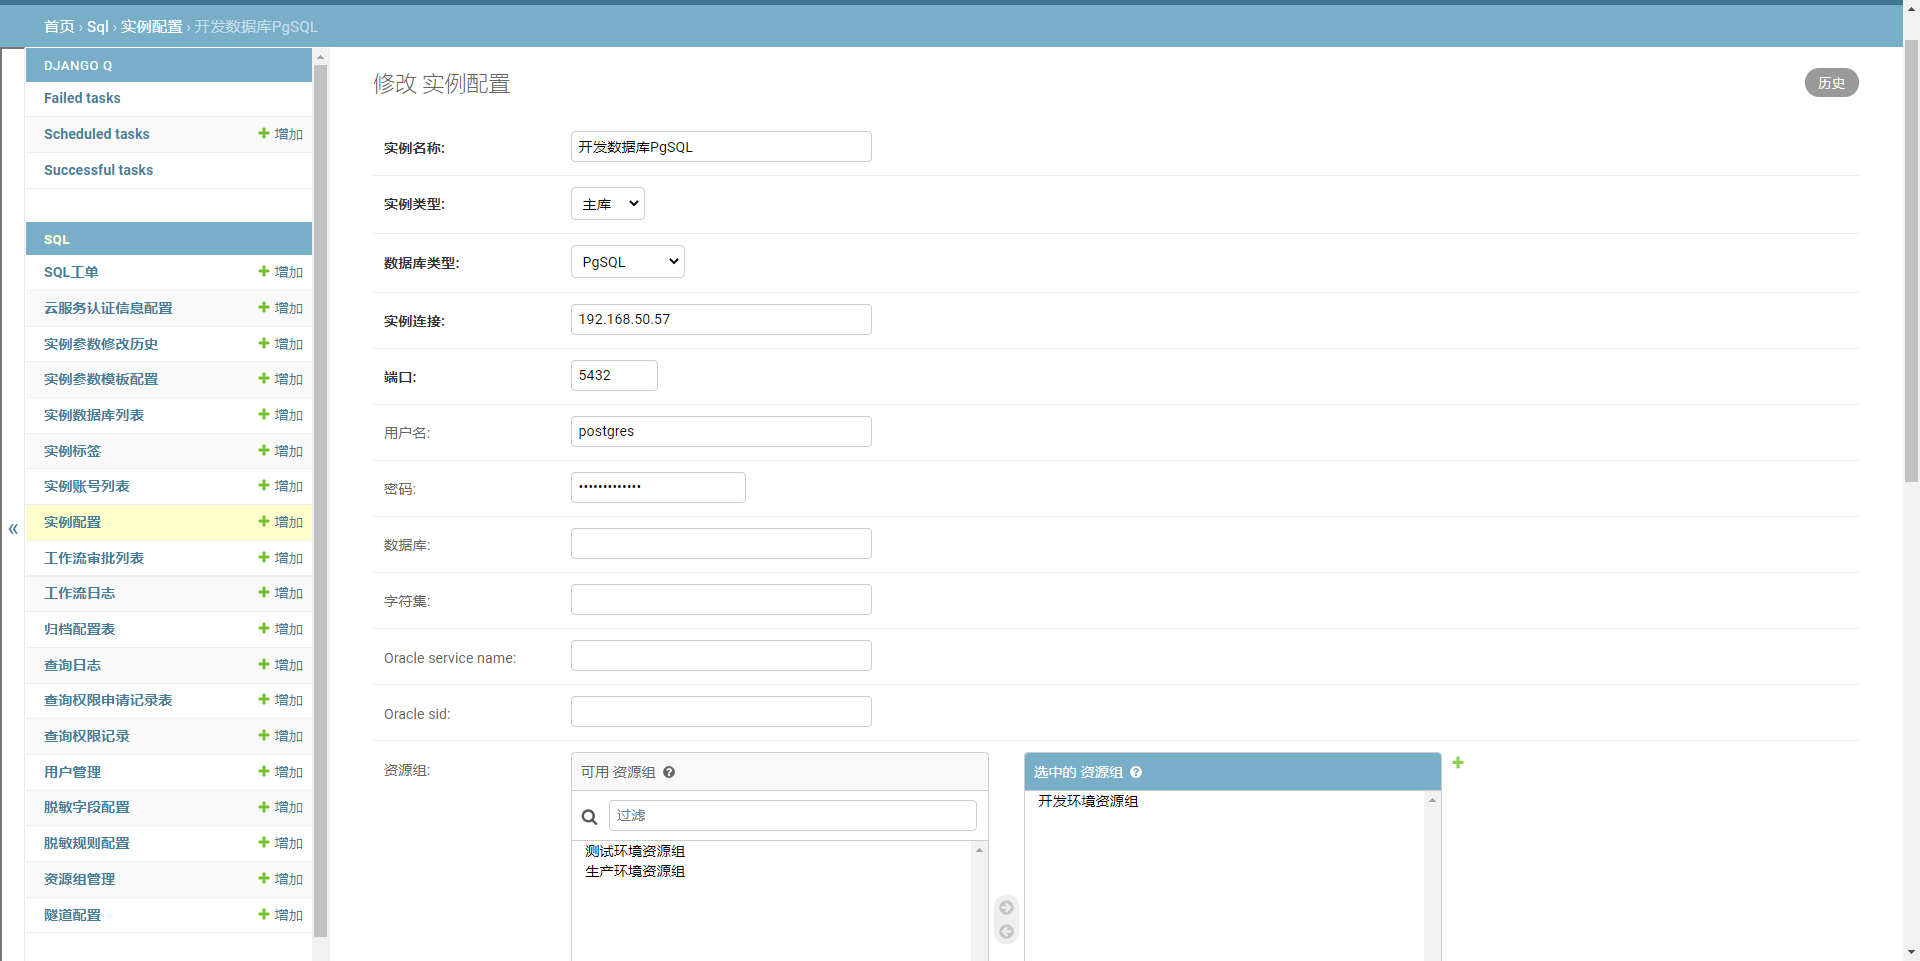Click the 实例连接 input field
Image resolution: width=1920 pixels, height=961 pixels.
point(721,320)
